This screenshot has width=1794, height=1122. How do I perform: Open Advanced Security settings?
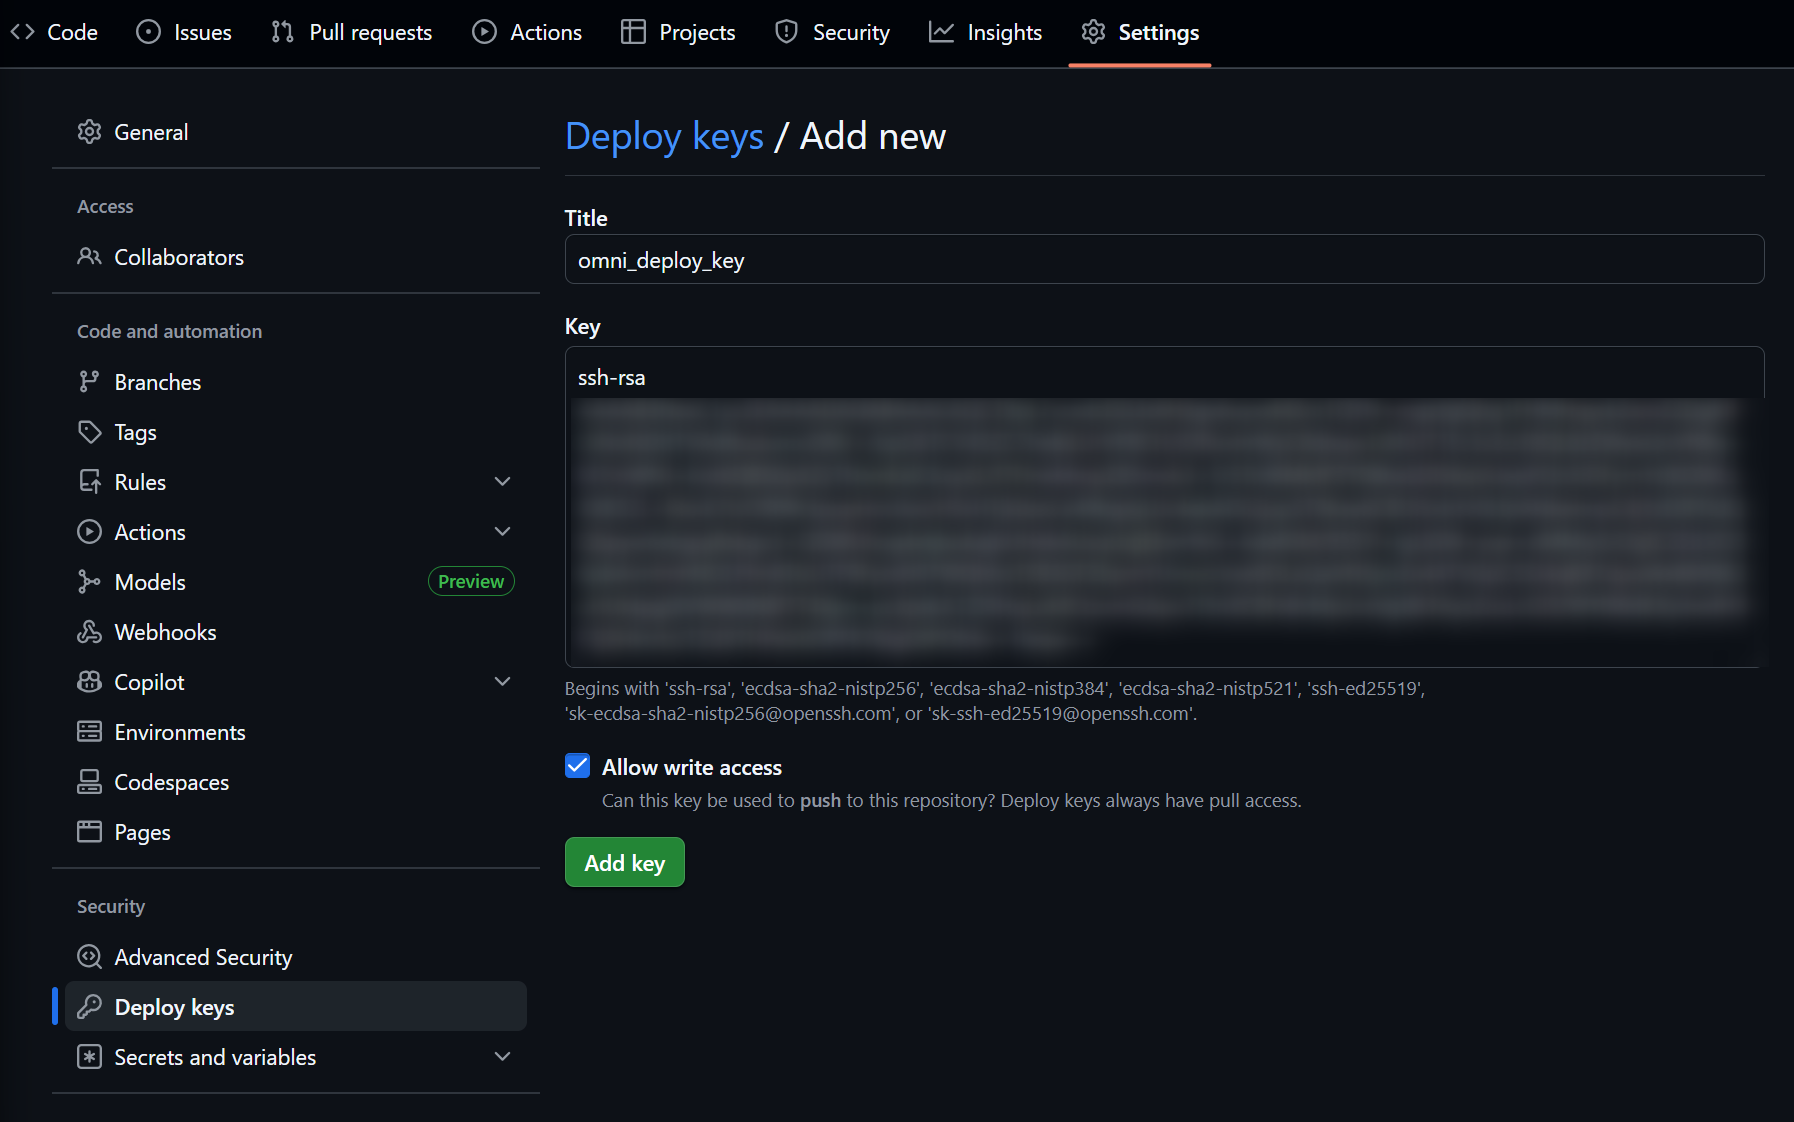click(296, 957)
